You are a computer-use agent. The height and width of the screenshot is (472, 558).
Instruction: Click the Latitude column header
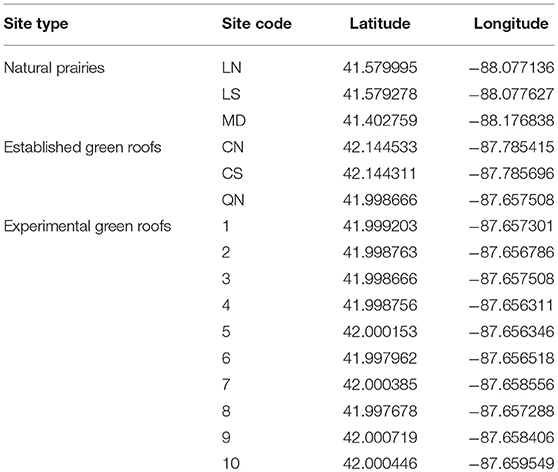coord(380,23)
